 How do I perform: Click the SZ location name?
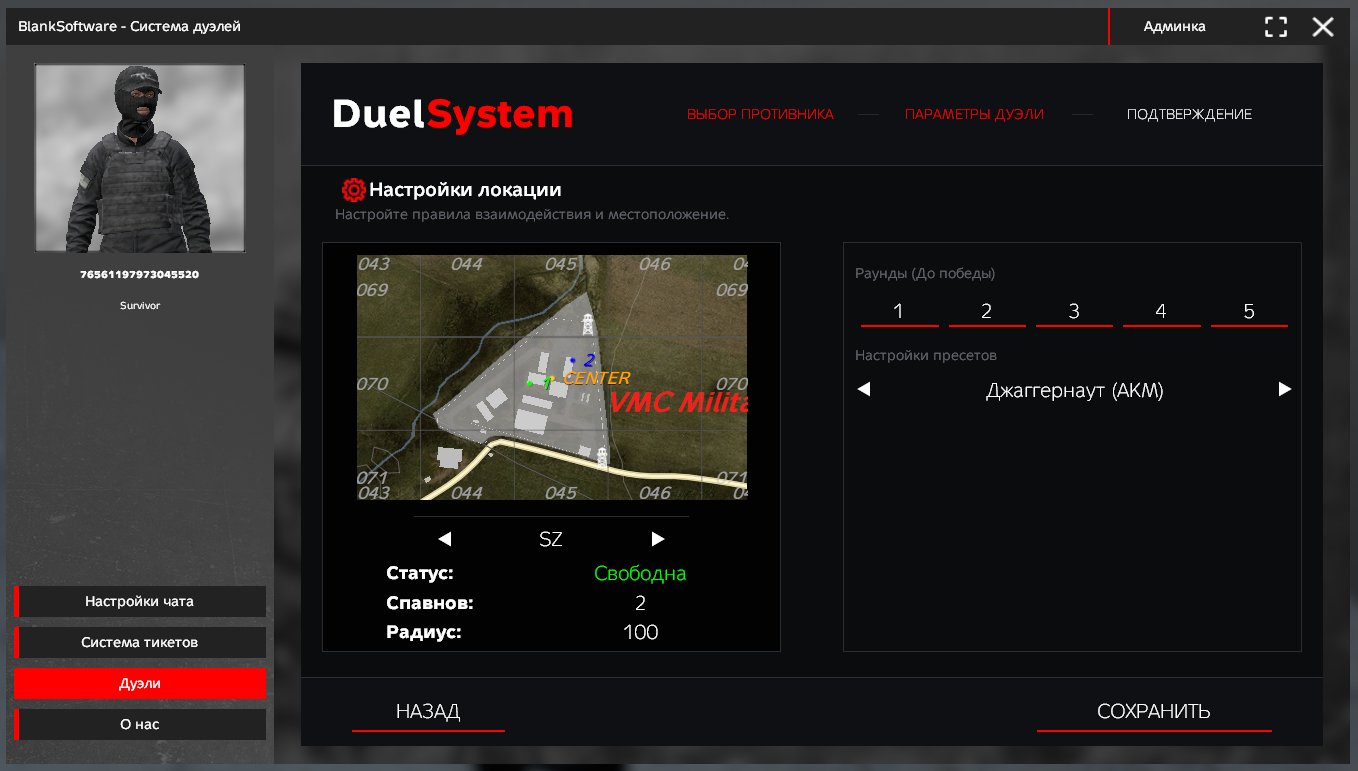(x=551, y=539)
